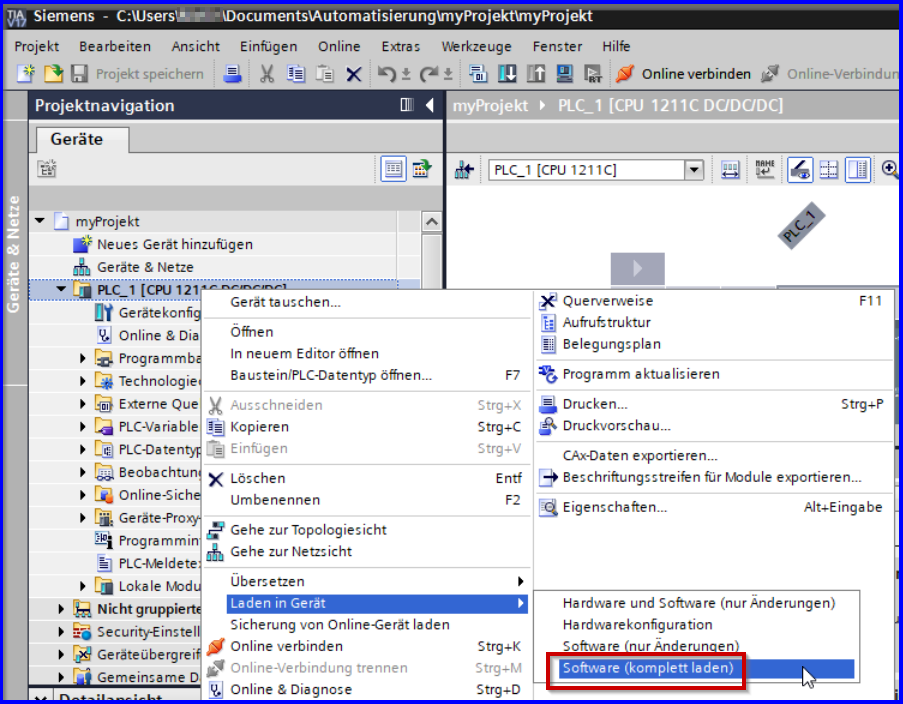Click the paste icon in the toolbar
This screenshot has width=903, height=704.
point(325,74)
